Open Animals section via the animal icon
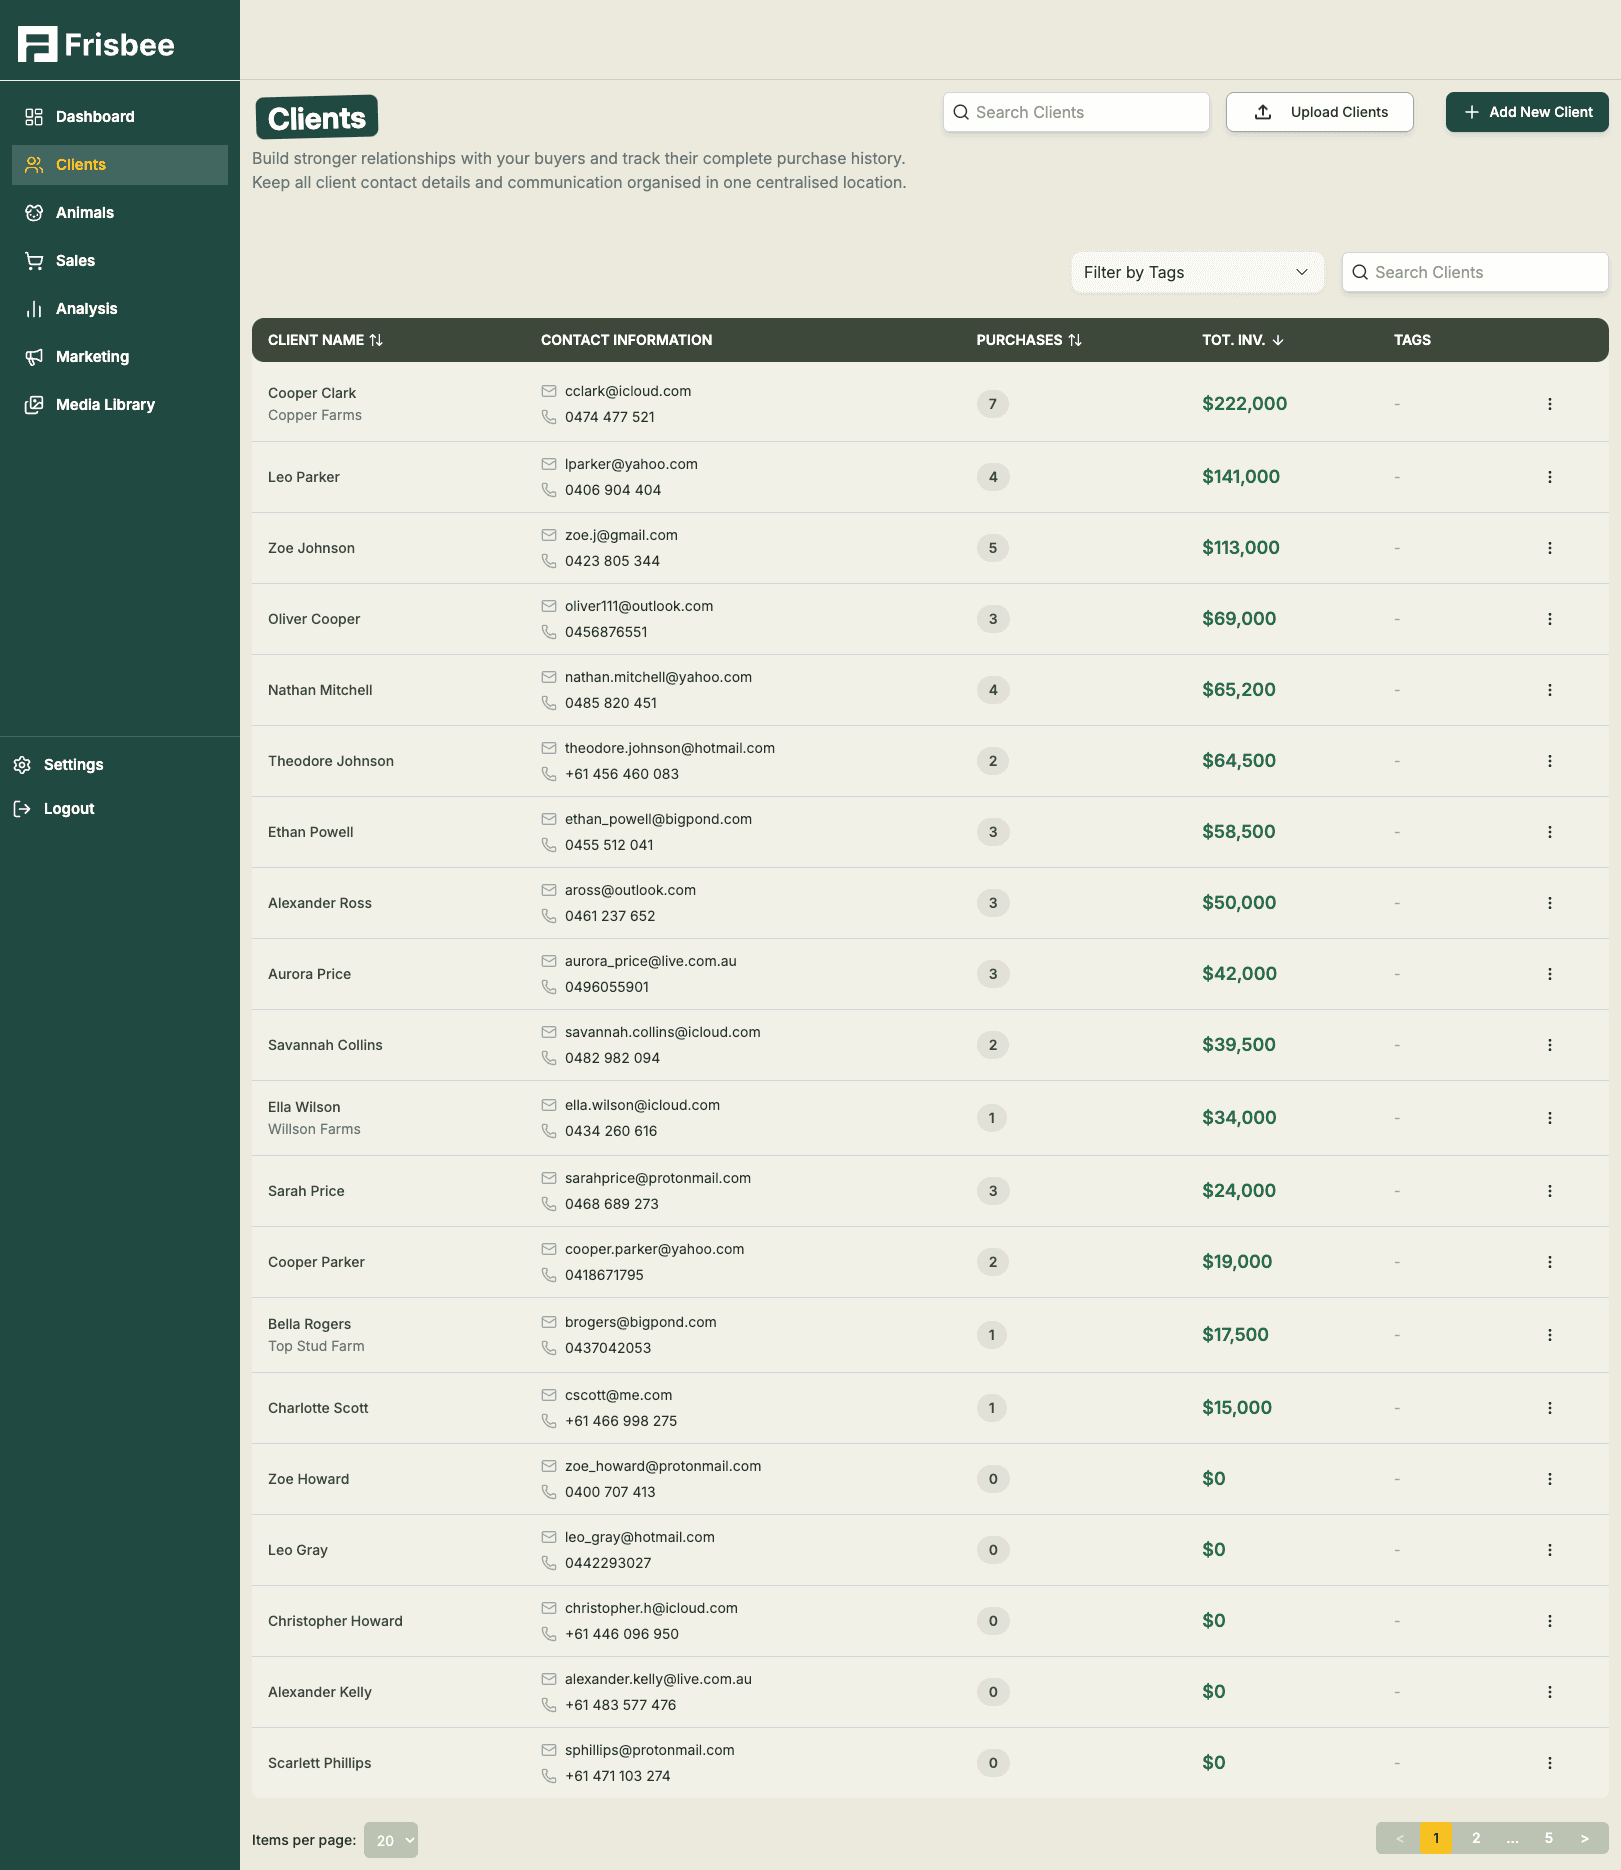The height and width of the screenshot is (1870, 1621). 33,212
